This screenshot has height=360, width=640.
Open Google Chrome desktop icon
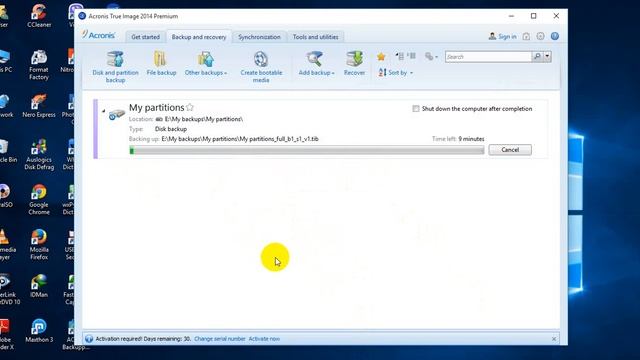39,199
